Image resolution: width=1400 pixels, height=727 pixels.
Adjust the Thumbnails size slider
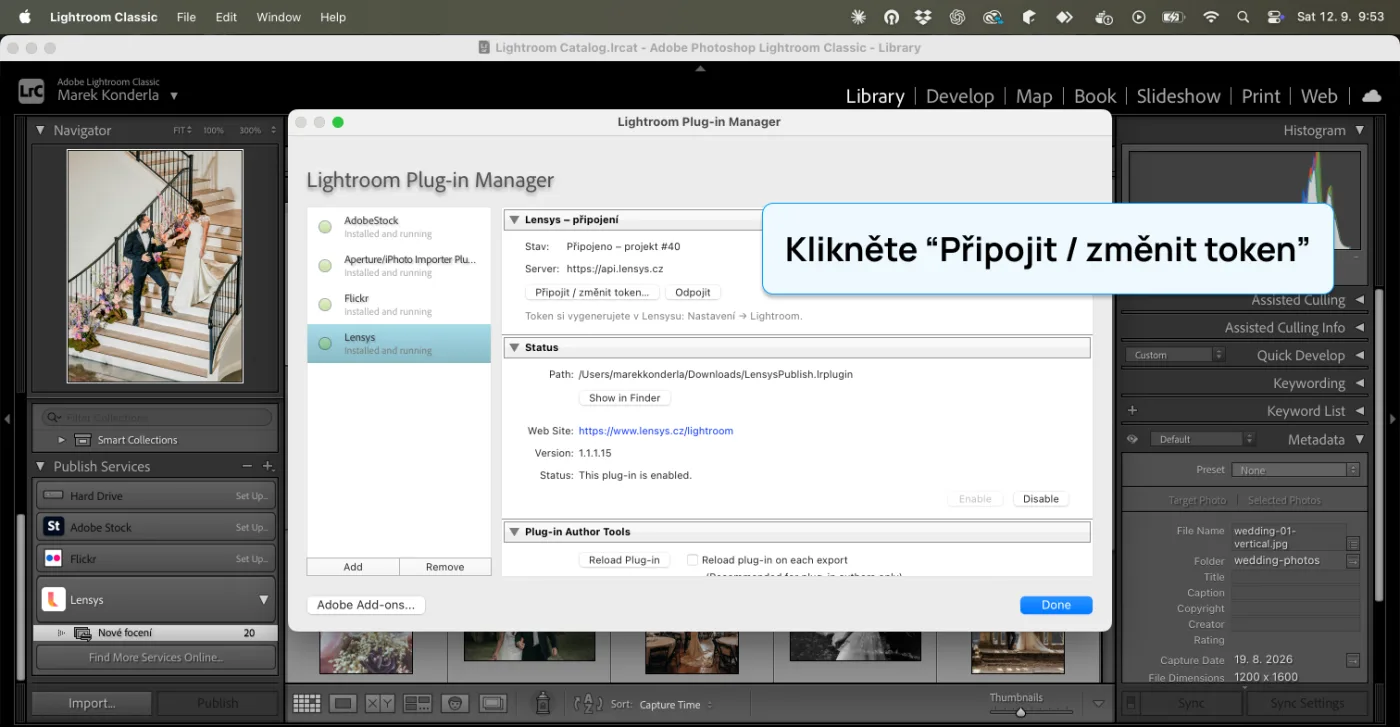click(x=1020, y=712)
